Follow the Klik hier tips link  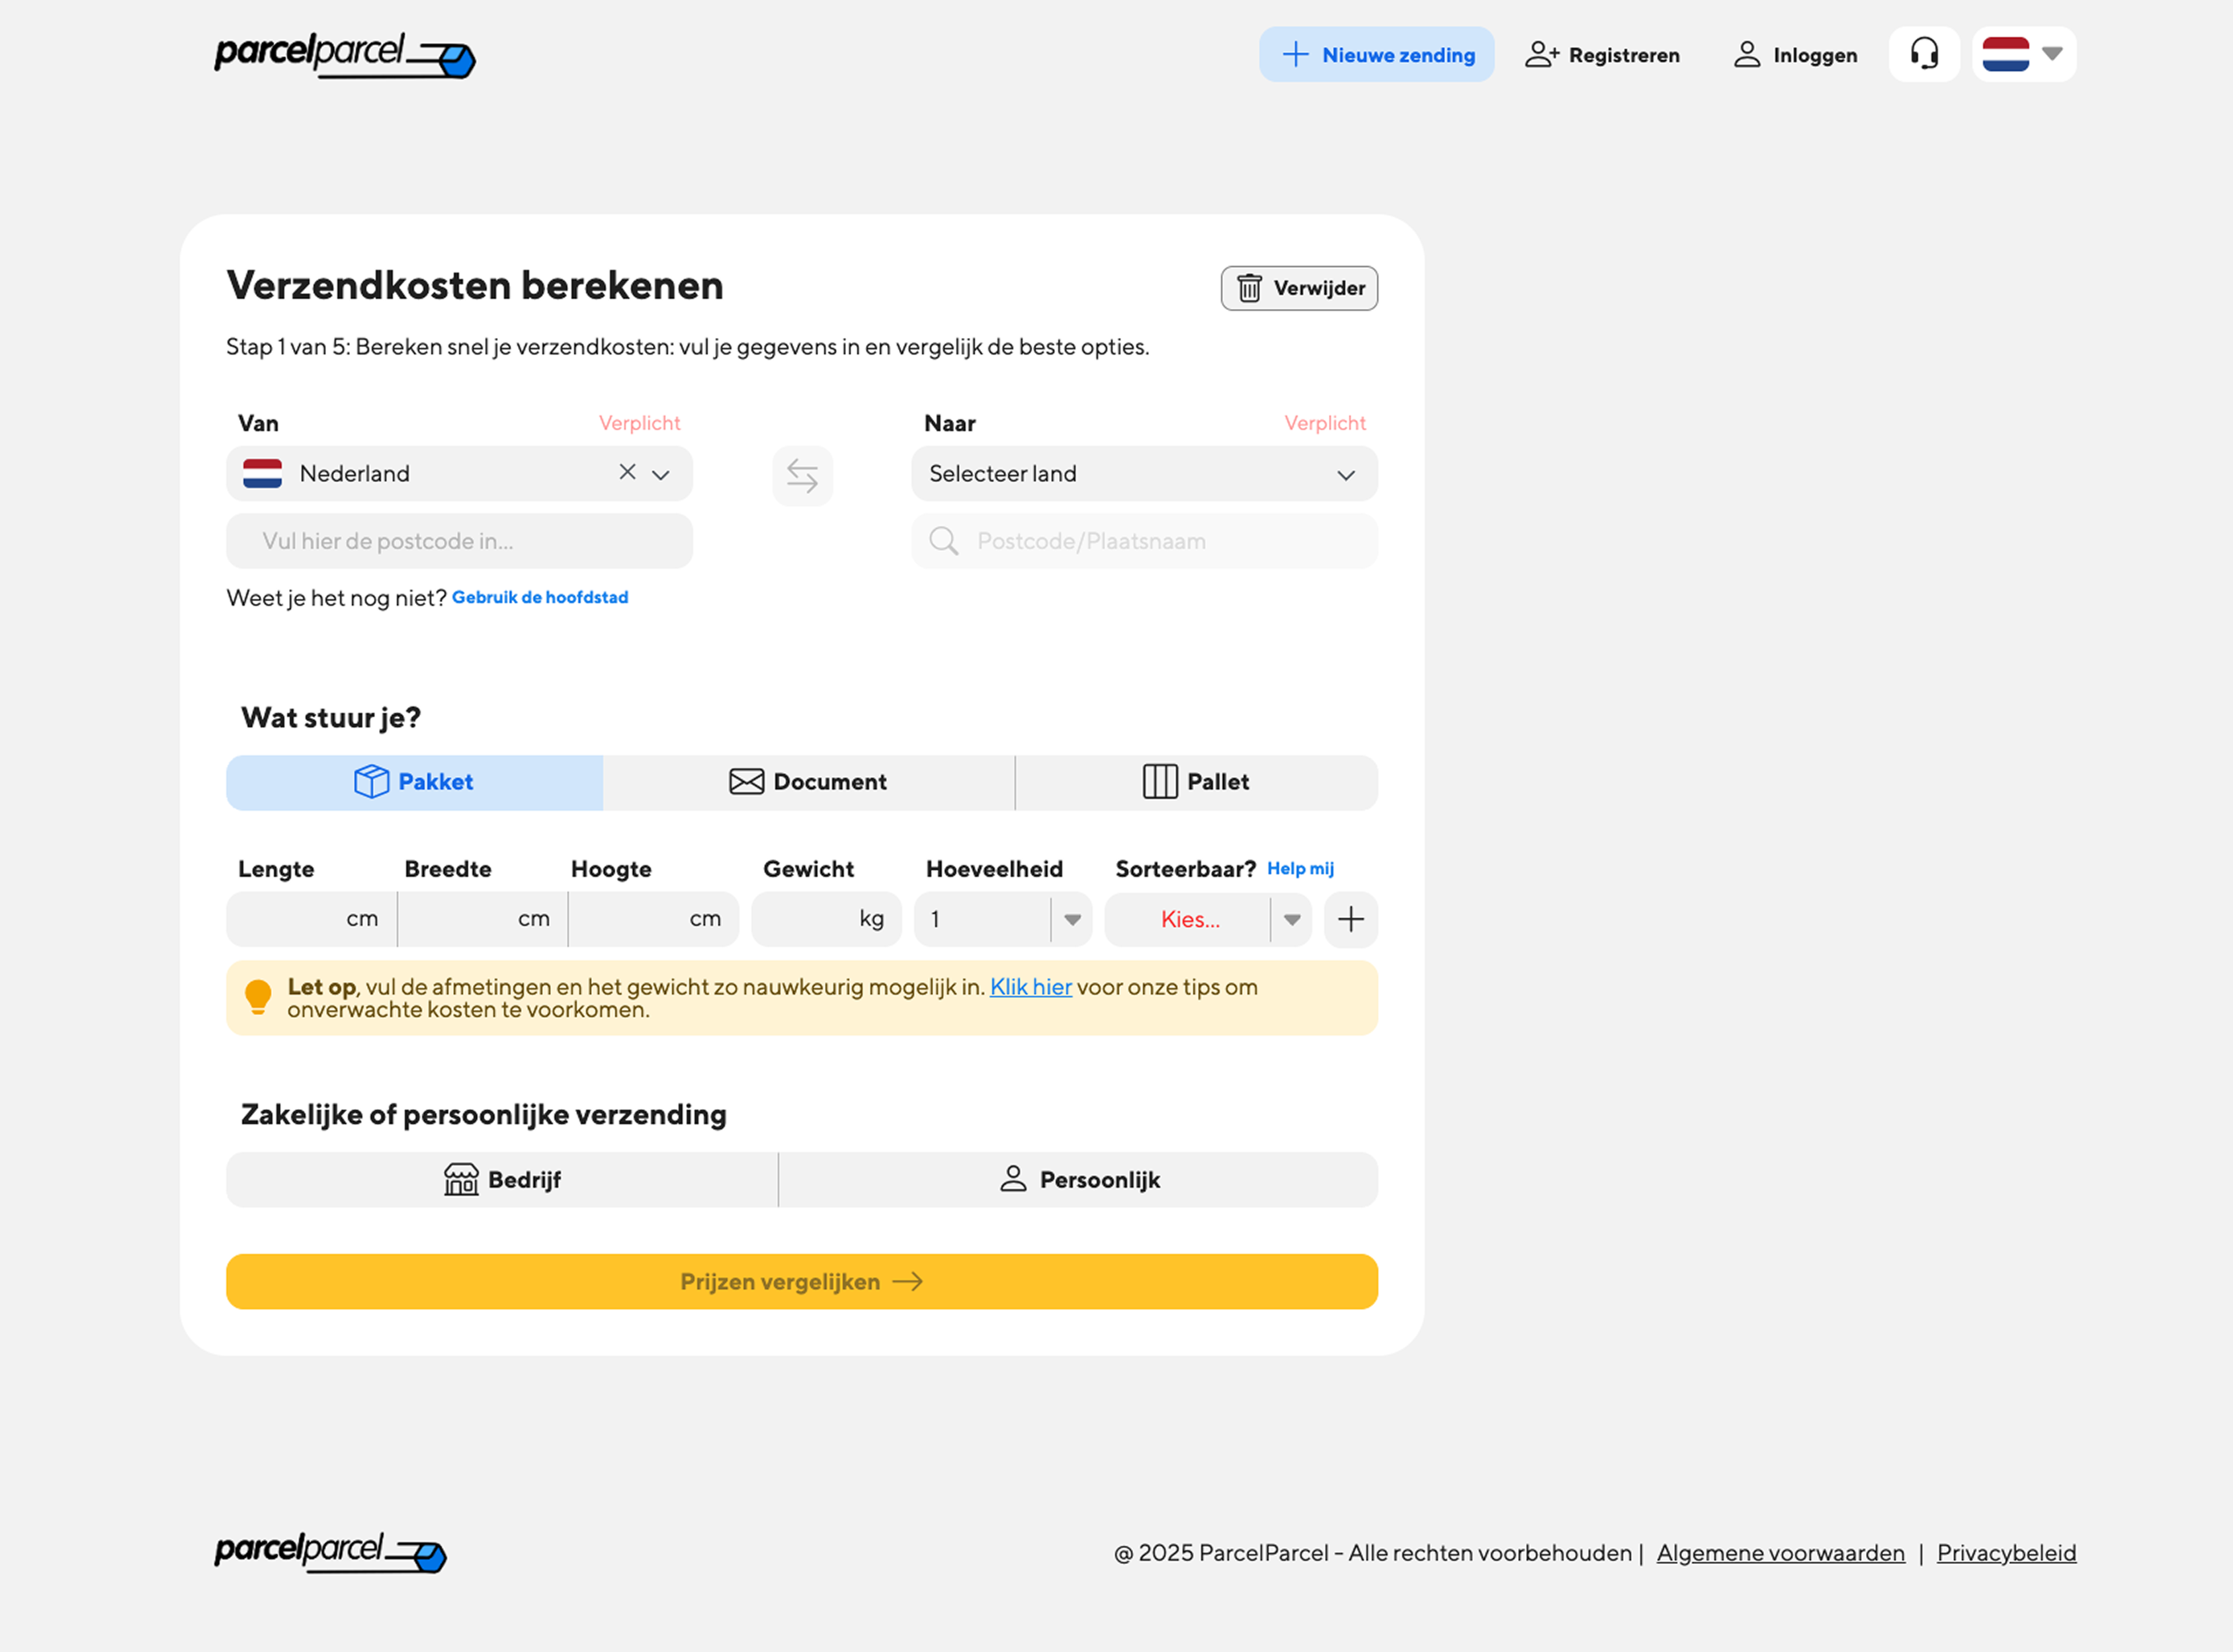(x=1030, y=987)
